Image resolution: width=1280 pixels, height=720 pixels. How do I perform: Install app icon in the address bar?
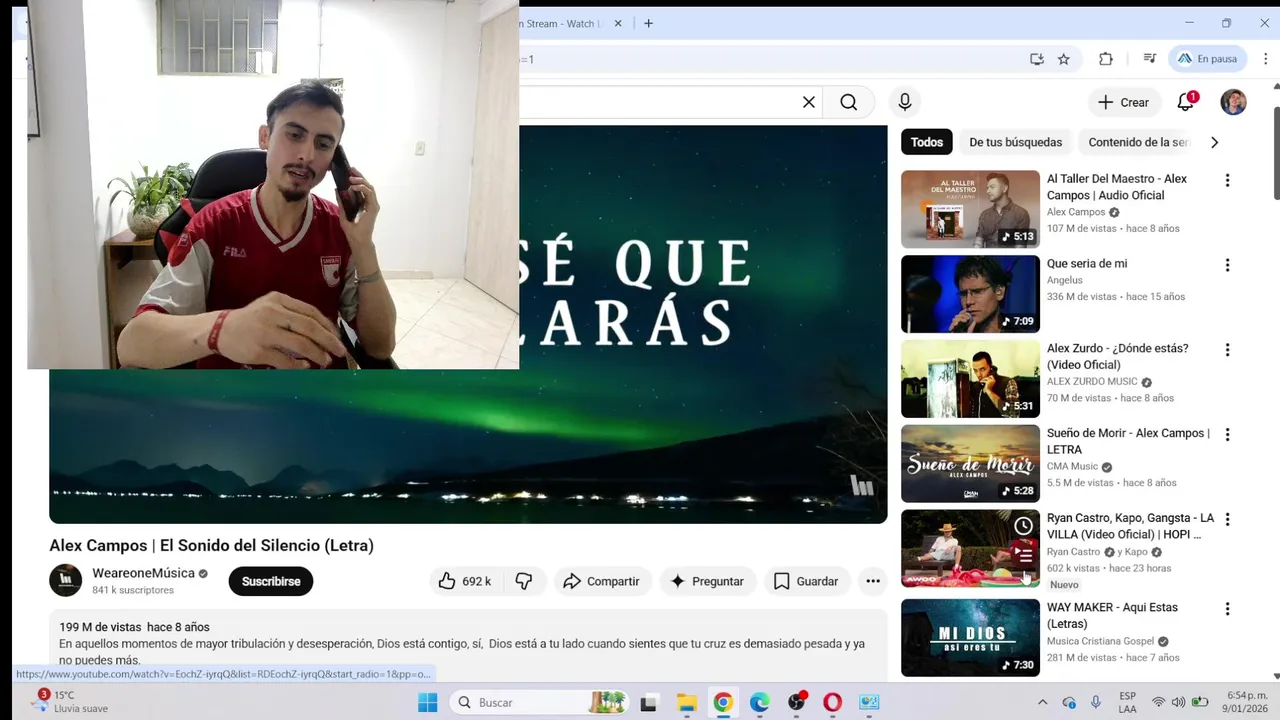1037,59
